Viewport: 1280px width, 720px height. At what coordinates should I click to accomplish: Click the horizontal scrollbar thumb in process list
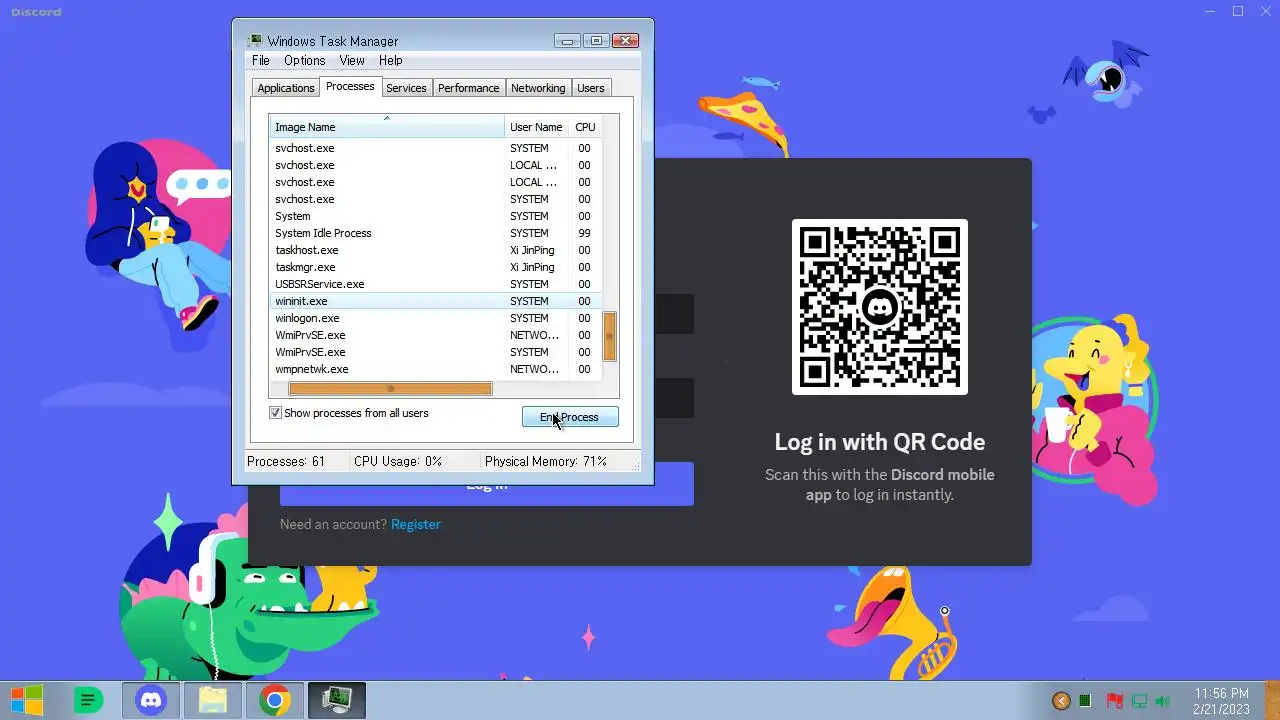coord(390,389)
